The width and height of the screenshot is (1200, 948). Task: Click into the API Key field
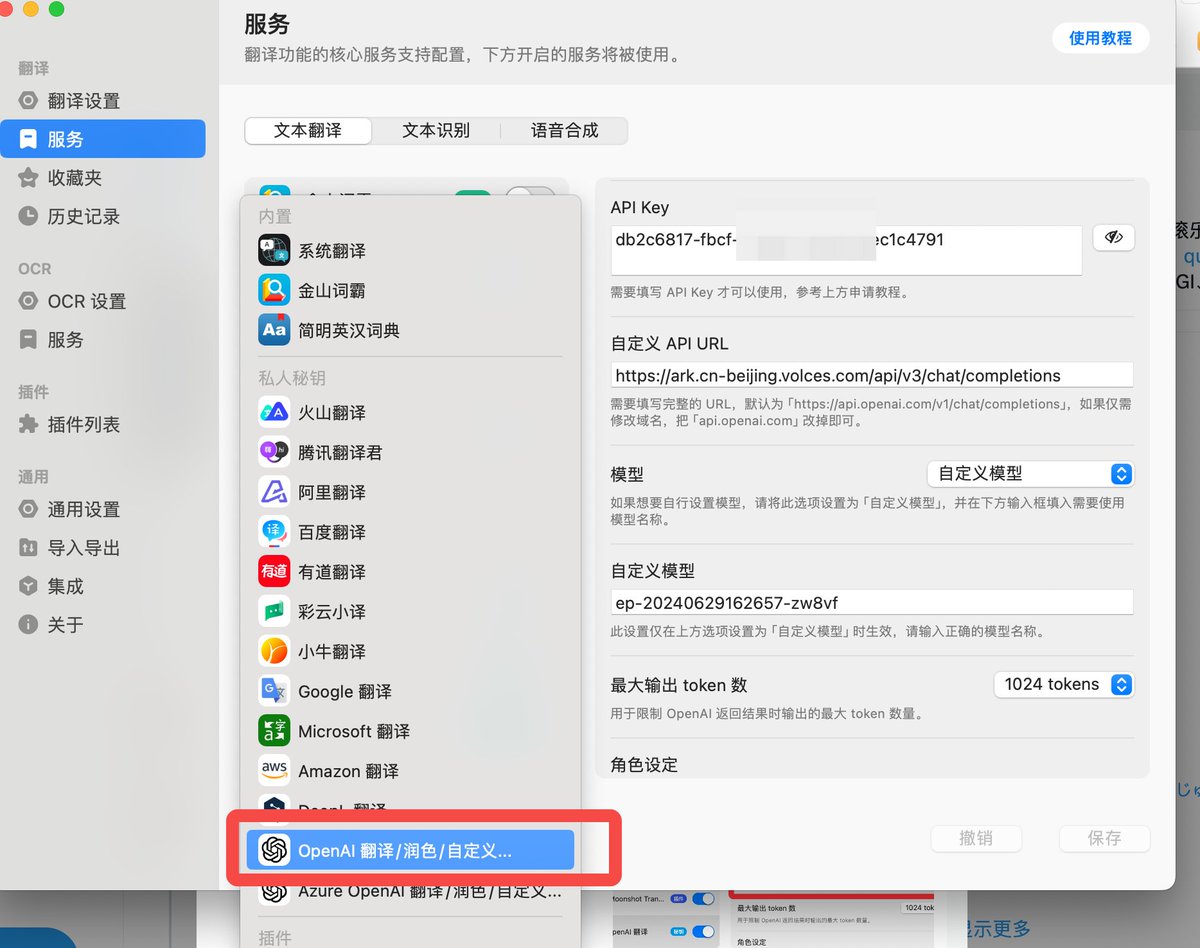846,250
